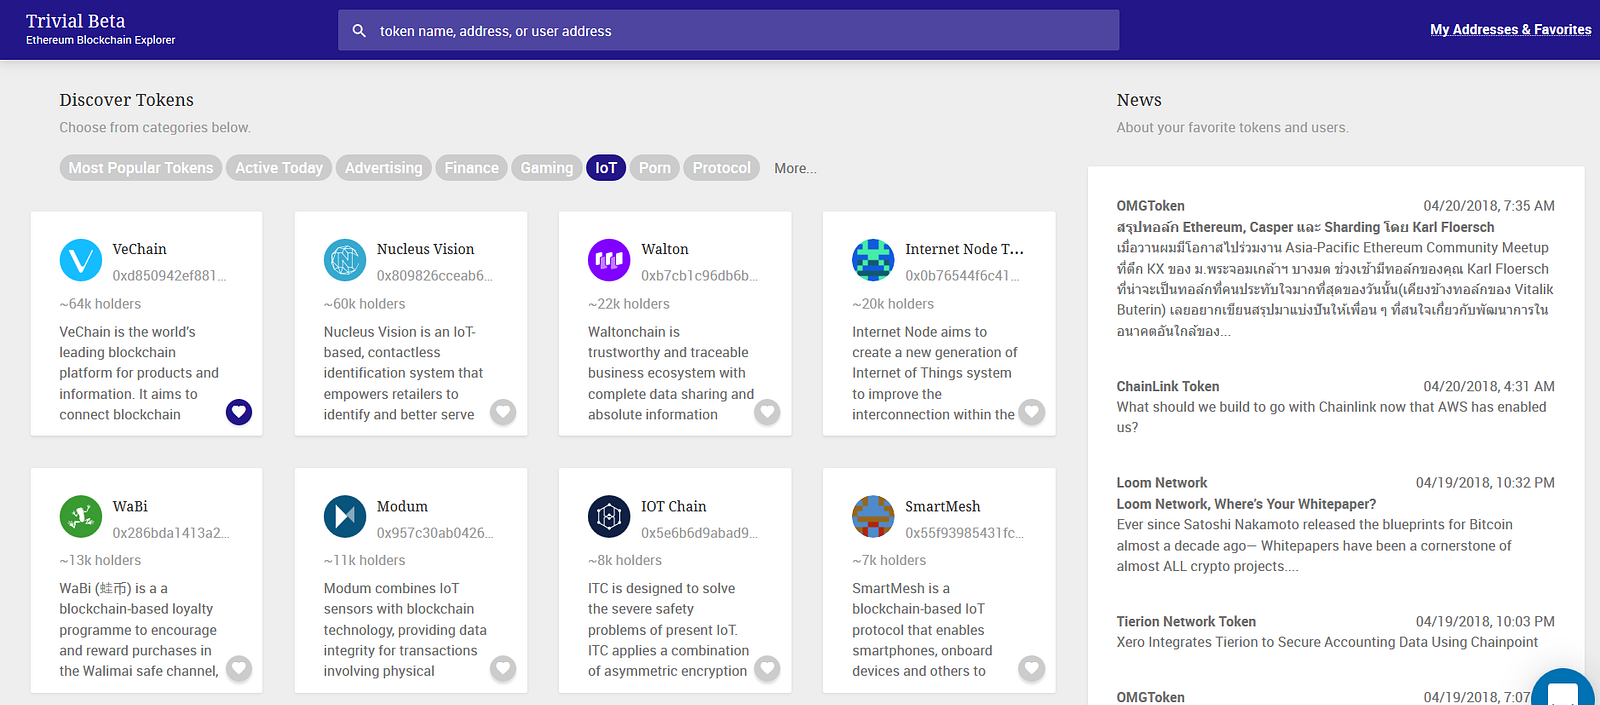Expand More... categories

(795, 169)
